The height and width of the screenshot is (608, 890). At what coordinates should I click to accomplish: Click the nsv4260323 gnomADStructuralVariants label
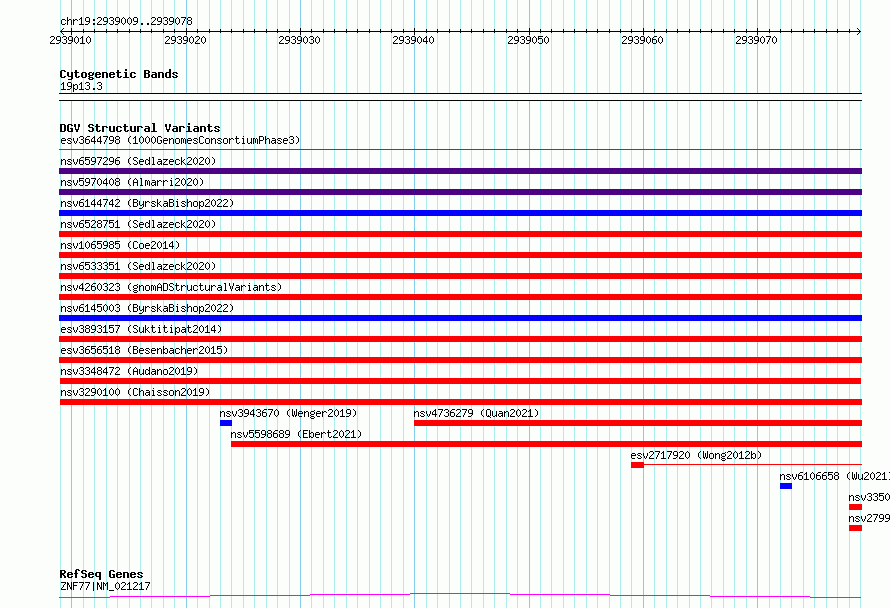pyautogui.click(x=171, y=287)
